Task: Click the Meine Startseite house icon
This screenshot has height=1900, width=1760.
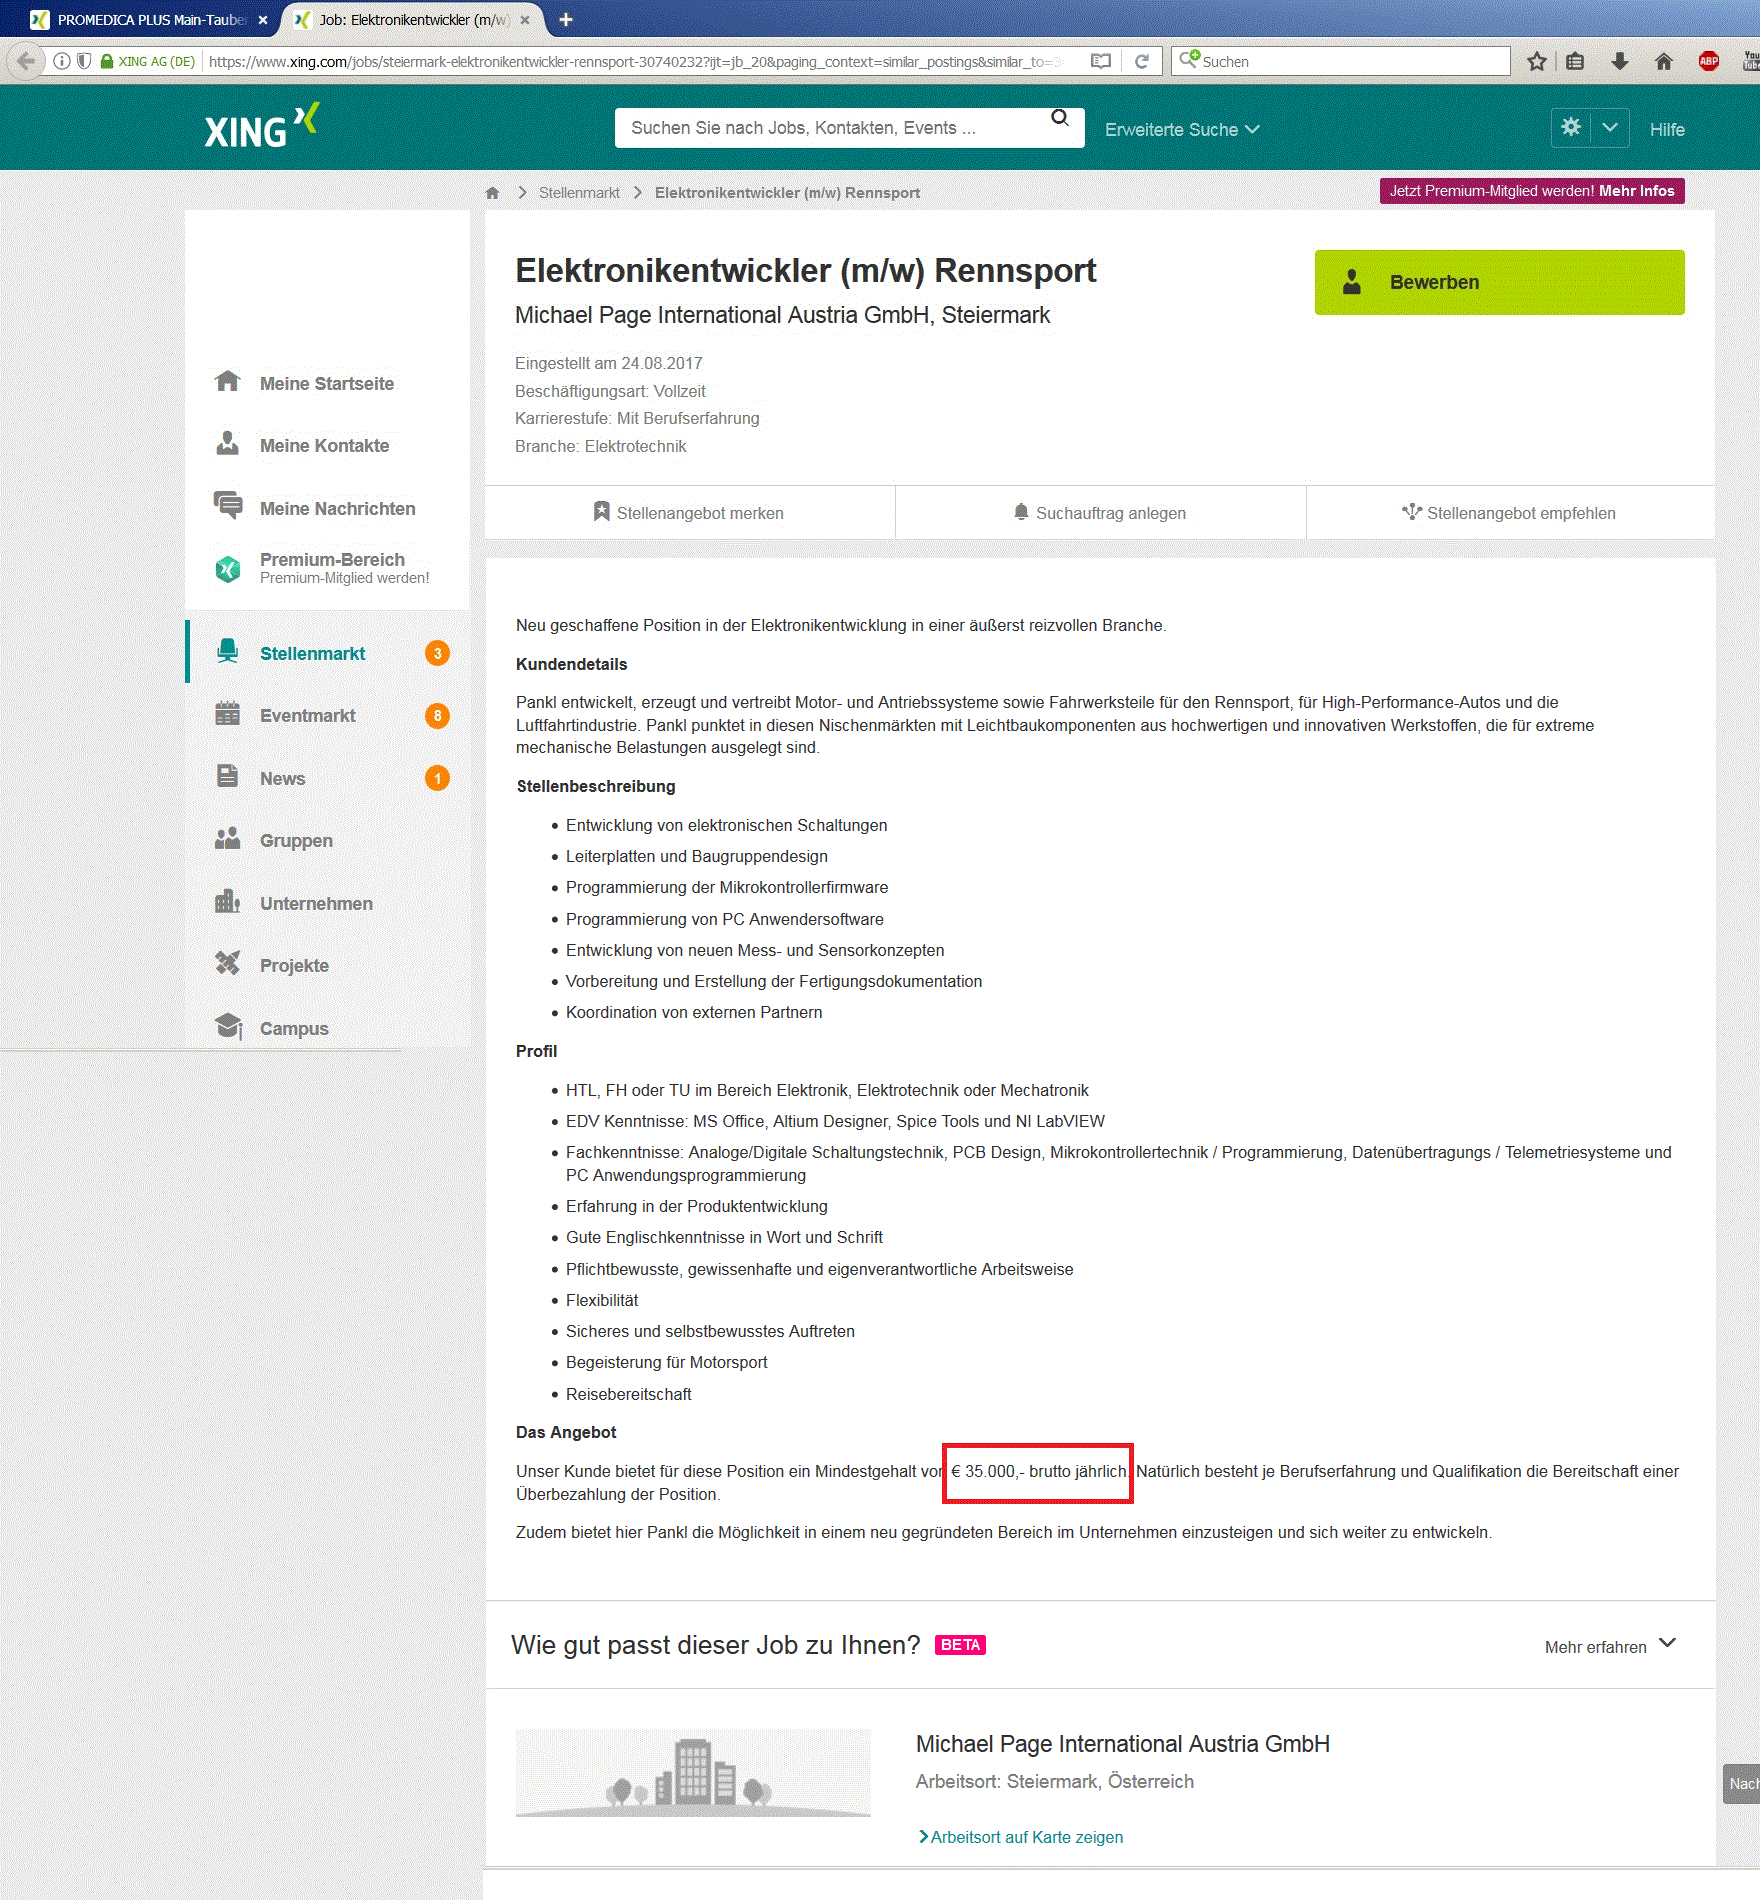Action: (228, 381)
